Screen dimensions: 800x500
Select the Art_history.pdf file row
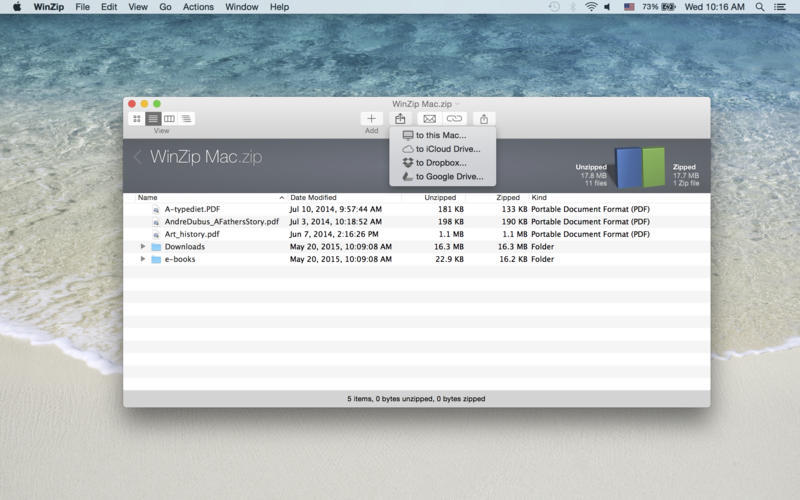191,234
